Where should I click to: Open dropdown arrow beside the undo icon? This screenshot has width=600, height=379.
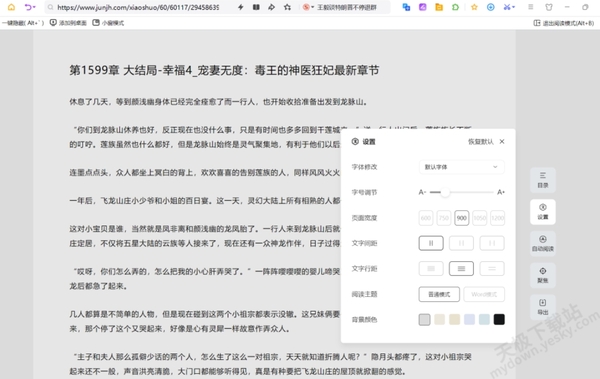[34, 7]
